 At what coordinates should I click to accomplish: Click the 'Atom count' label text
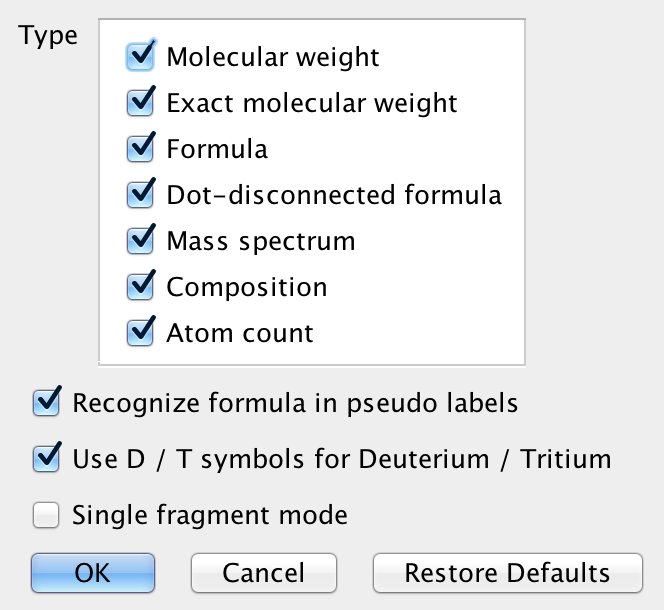[240, 333]
